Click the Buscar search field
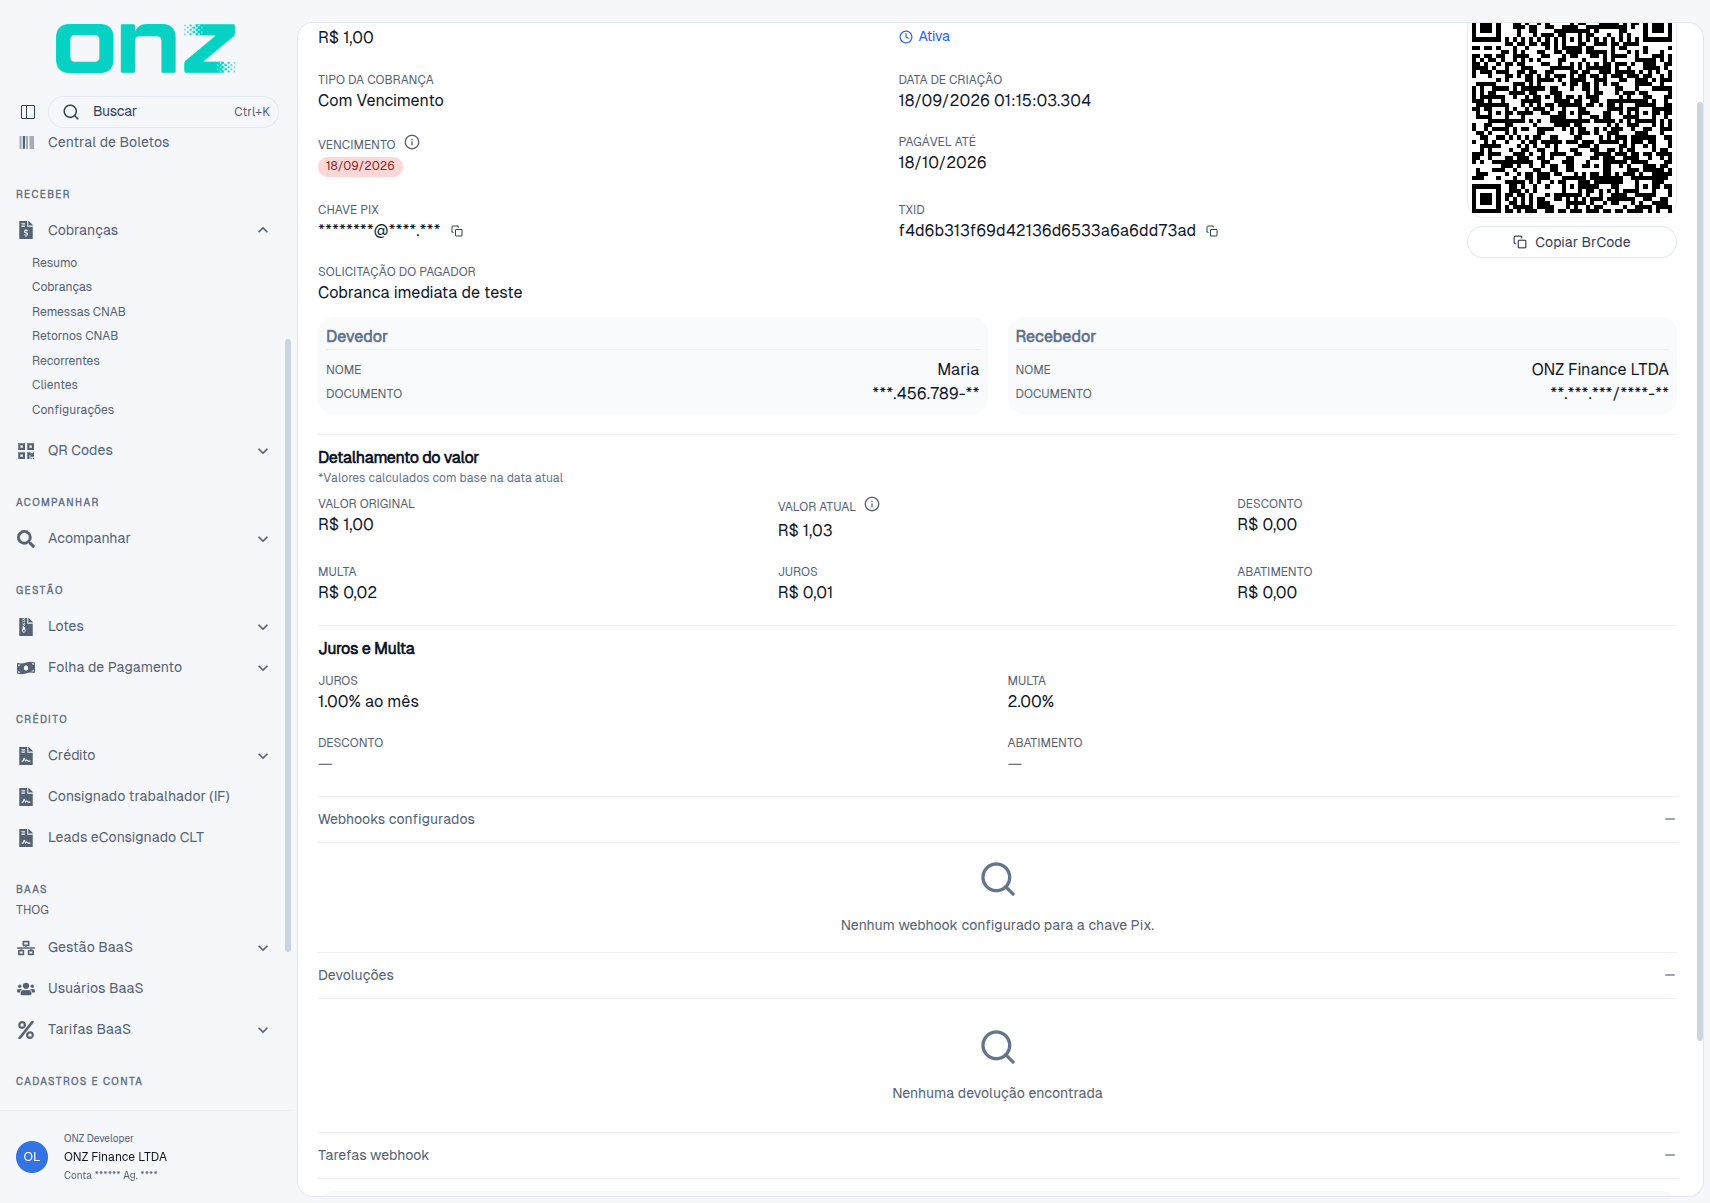The image size is (1710, 1203). 163,112
